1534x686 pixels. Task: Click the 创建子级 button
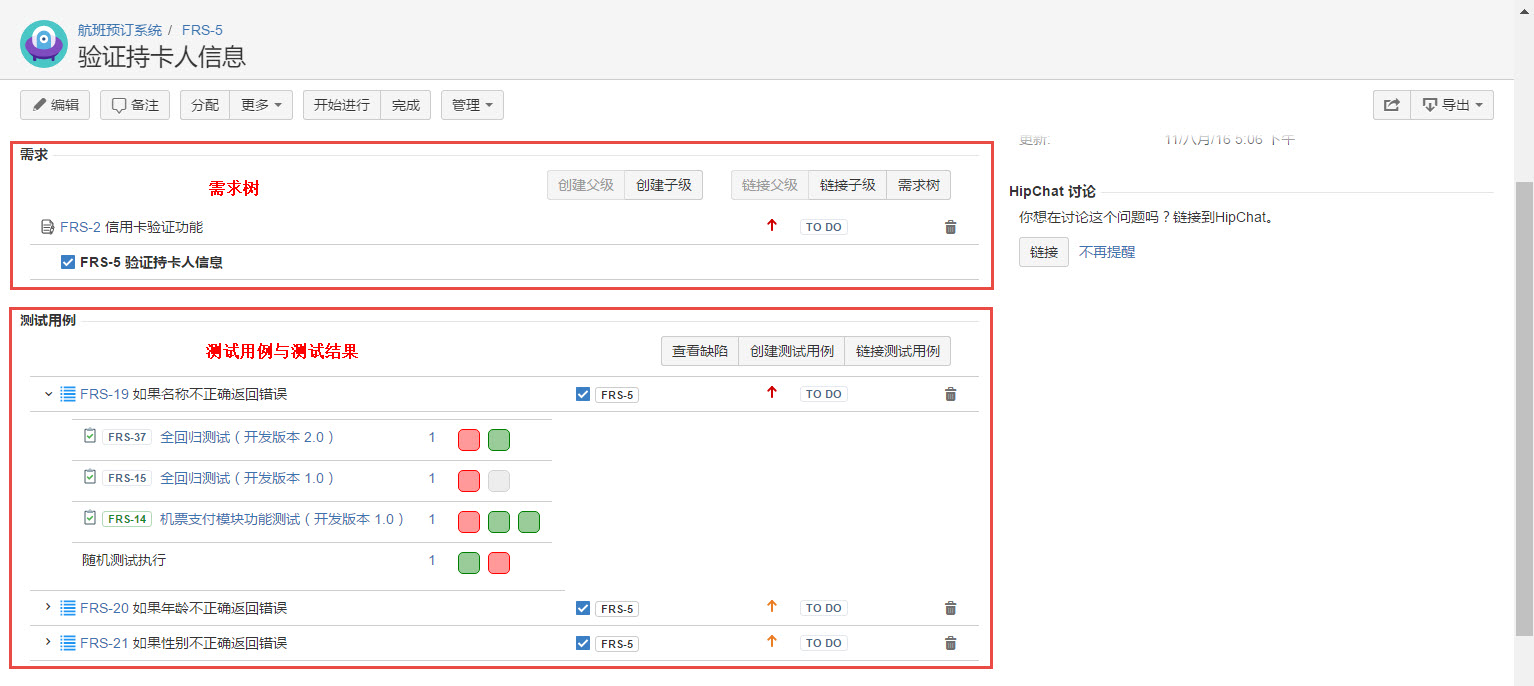(x=664, y=185)
